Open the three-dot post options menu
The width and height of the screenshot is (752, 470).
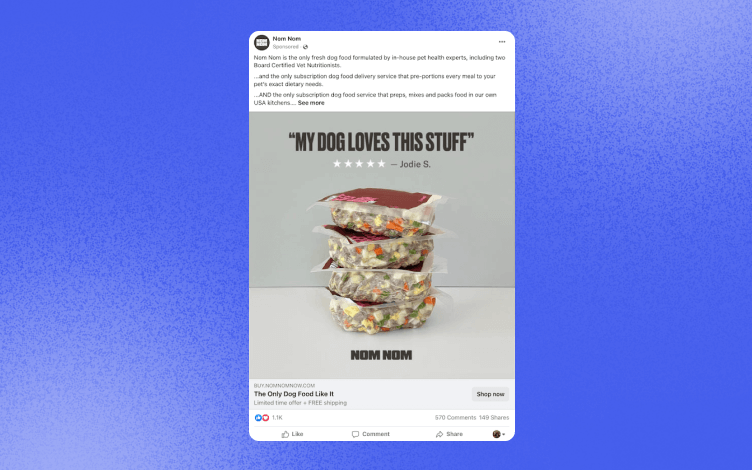pyautogui.click(x=502, y=42)
